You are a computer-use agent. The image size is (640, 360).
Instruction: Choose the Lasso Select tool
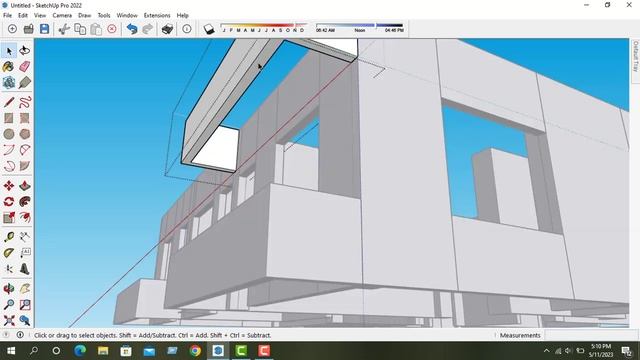click(24, 51)
